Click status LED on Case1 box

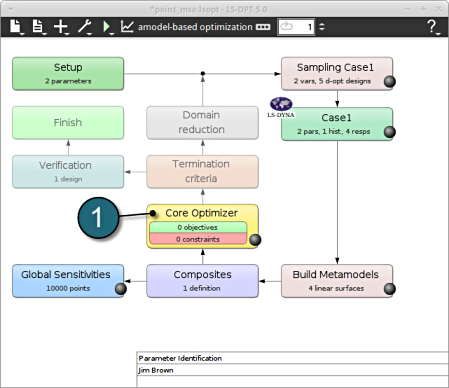coord(389,132)
